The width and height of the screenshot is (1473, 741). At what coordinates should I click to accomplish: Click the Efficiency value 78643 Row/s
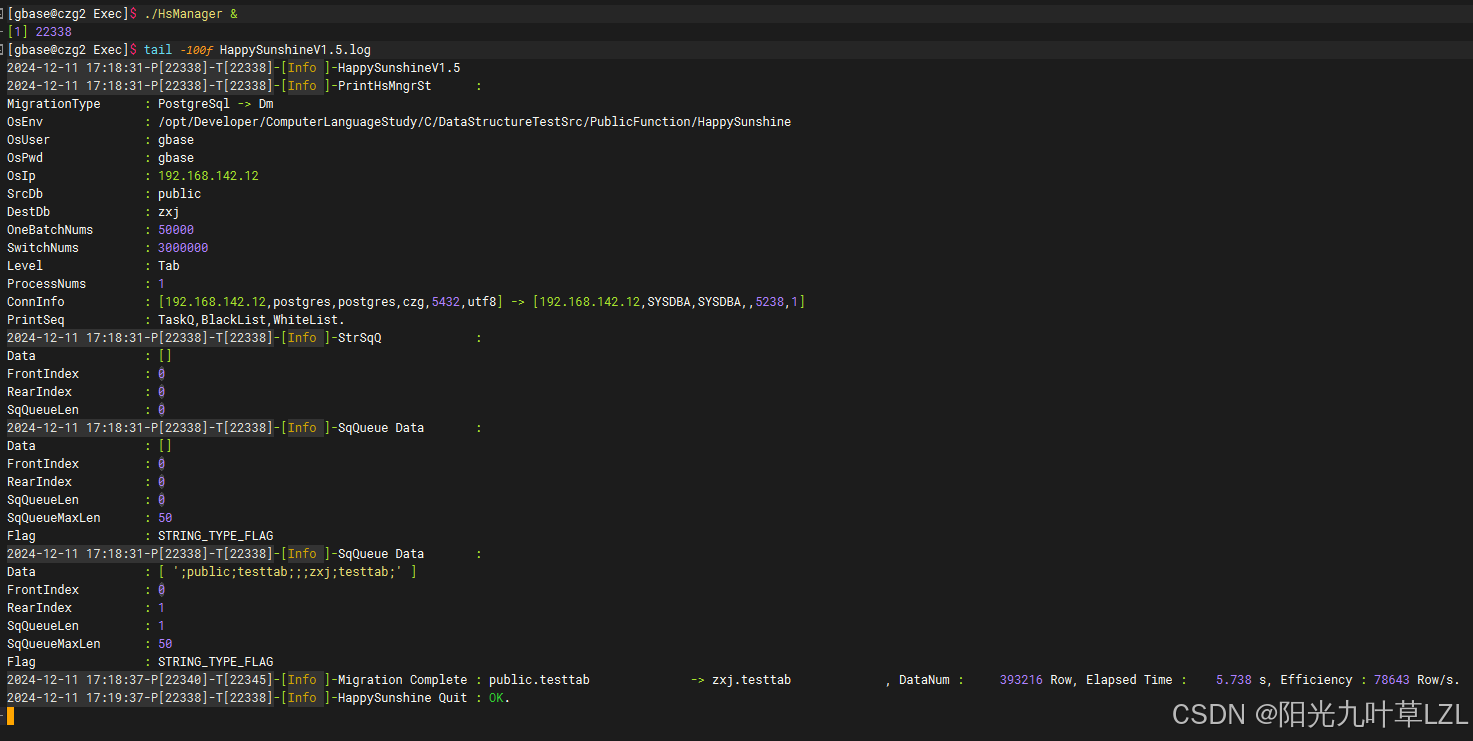coord(1417,680)
